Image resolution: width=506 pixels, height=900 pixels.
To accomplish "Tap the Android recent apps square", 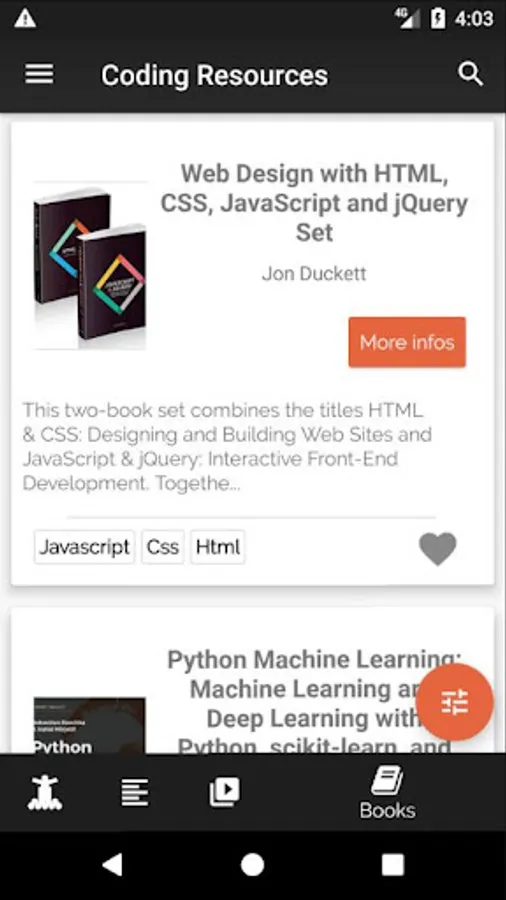I will (393, 864).
